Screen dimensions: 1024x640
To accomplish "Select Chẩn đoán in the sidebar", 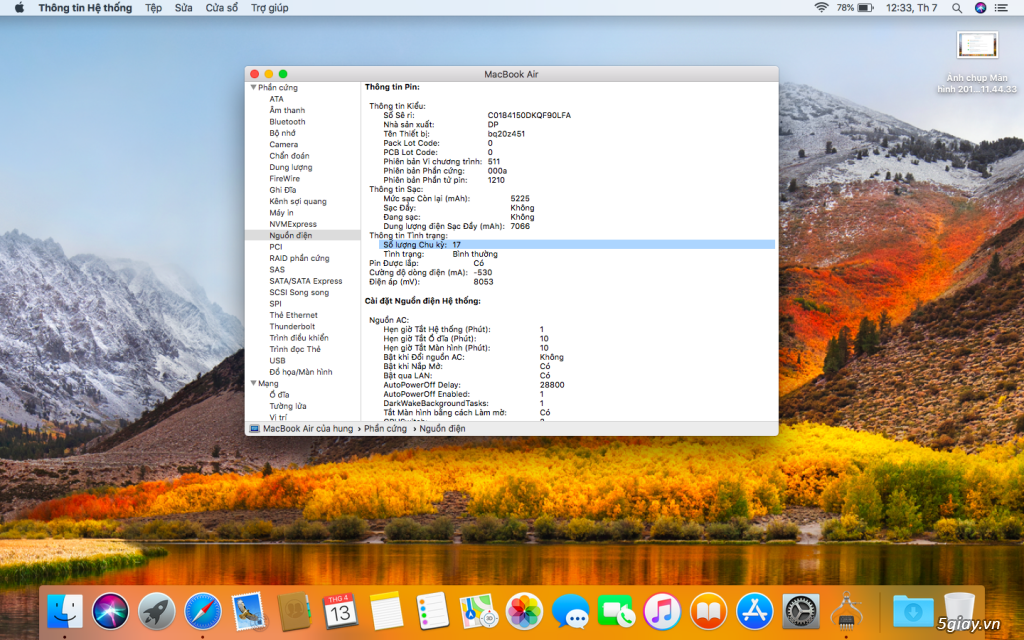I will tap(289, 156).
